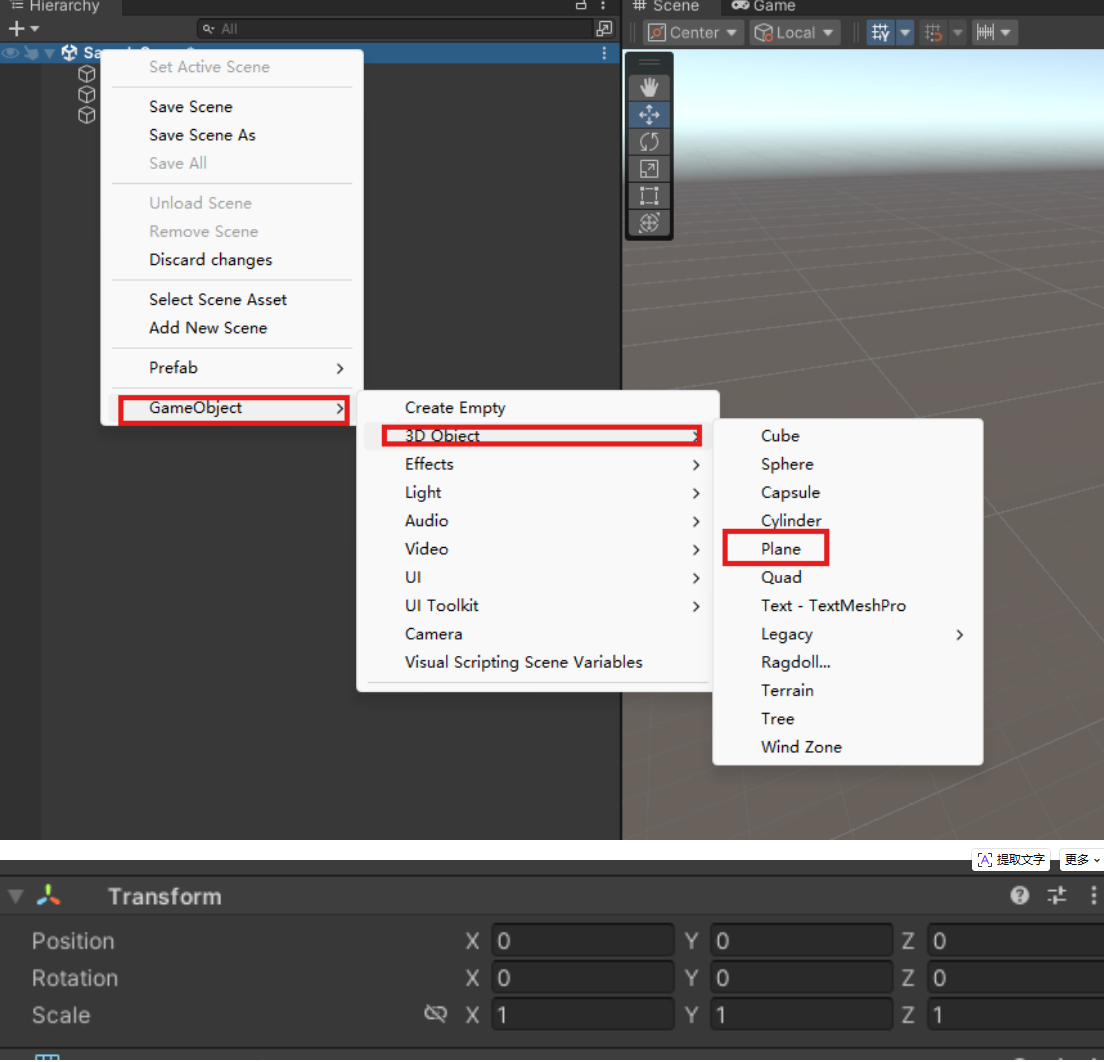Viewport: 1104px width, 1062px height.
Task: Select the Scale tool
Action: pyautogui.click(x=649, y=169)
